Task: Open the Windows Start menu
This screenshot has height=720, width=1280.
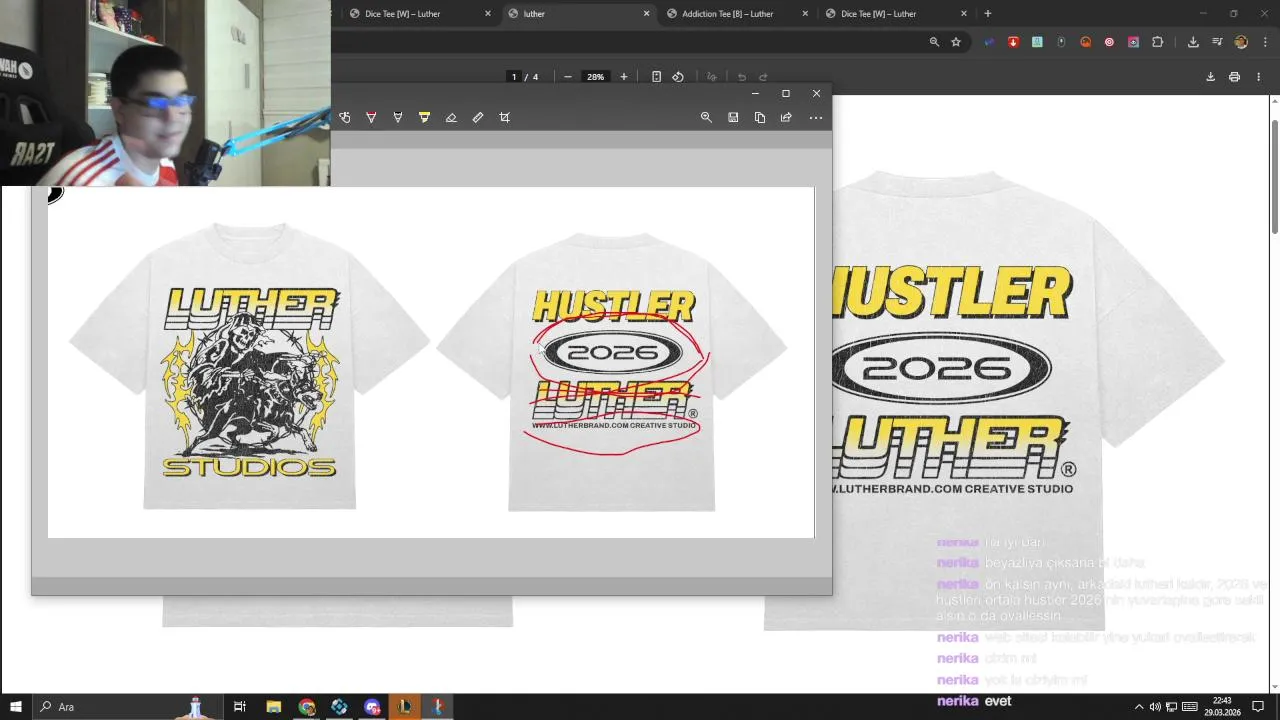Action: [16, 707]
